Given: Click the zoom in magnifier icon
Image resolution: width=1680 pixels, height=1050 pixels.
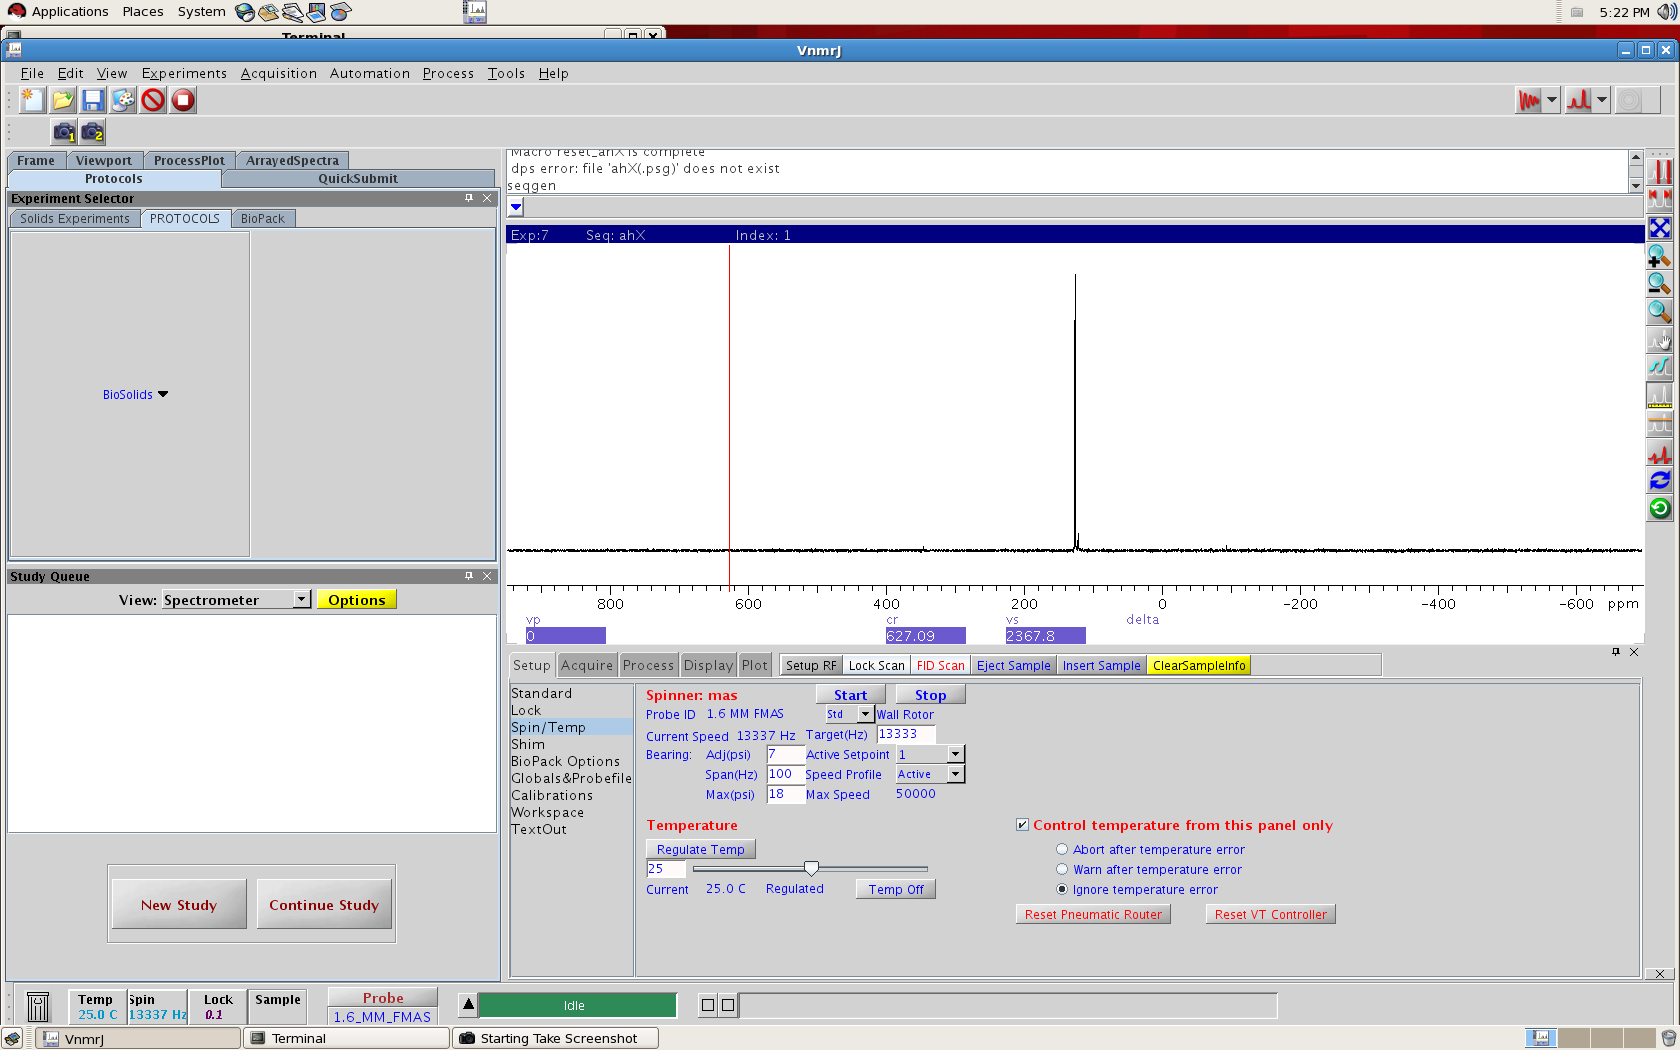Looking at the screenshot, I should tap(1659, 256).
